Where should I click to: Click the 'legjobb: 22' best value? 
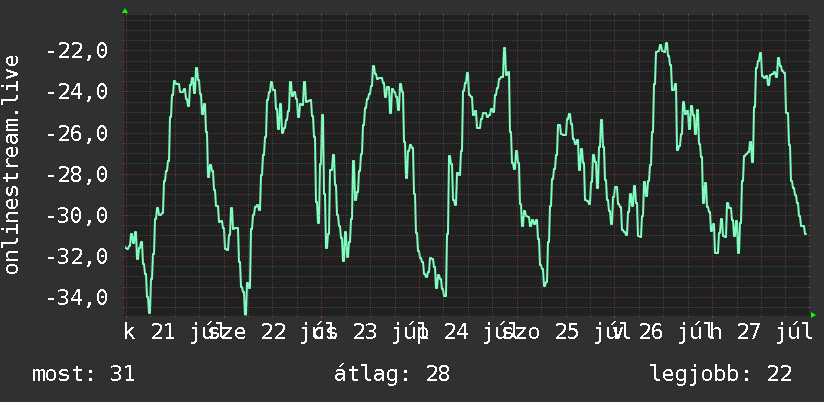(721, 374)
